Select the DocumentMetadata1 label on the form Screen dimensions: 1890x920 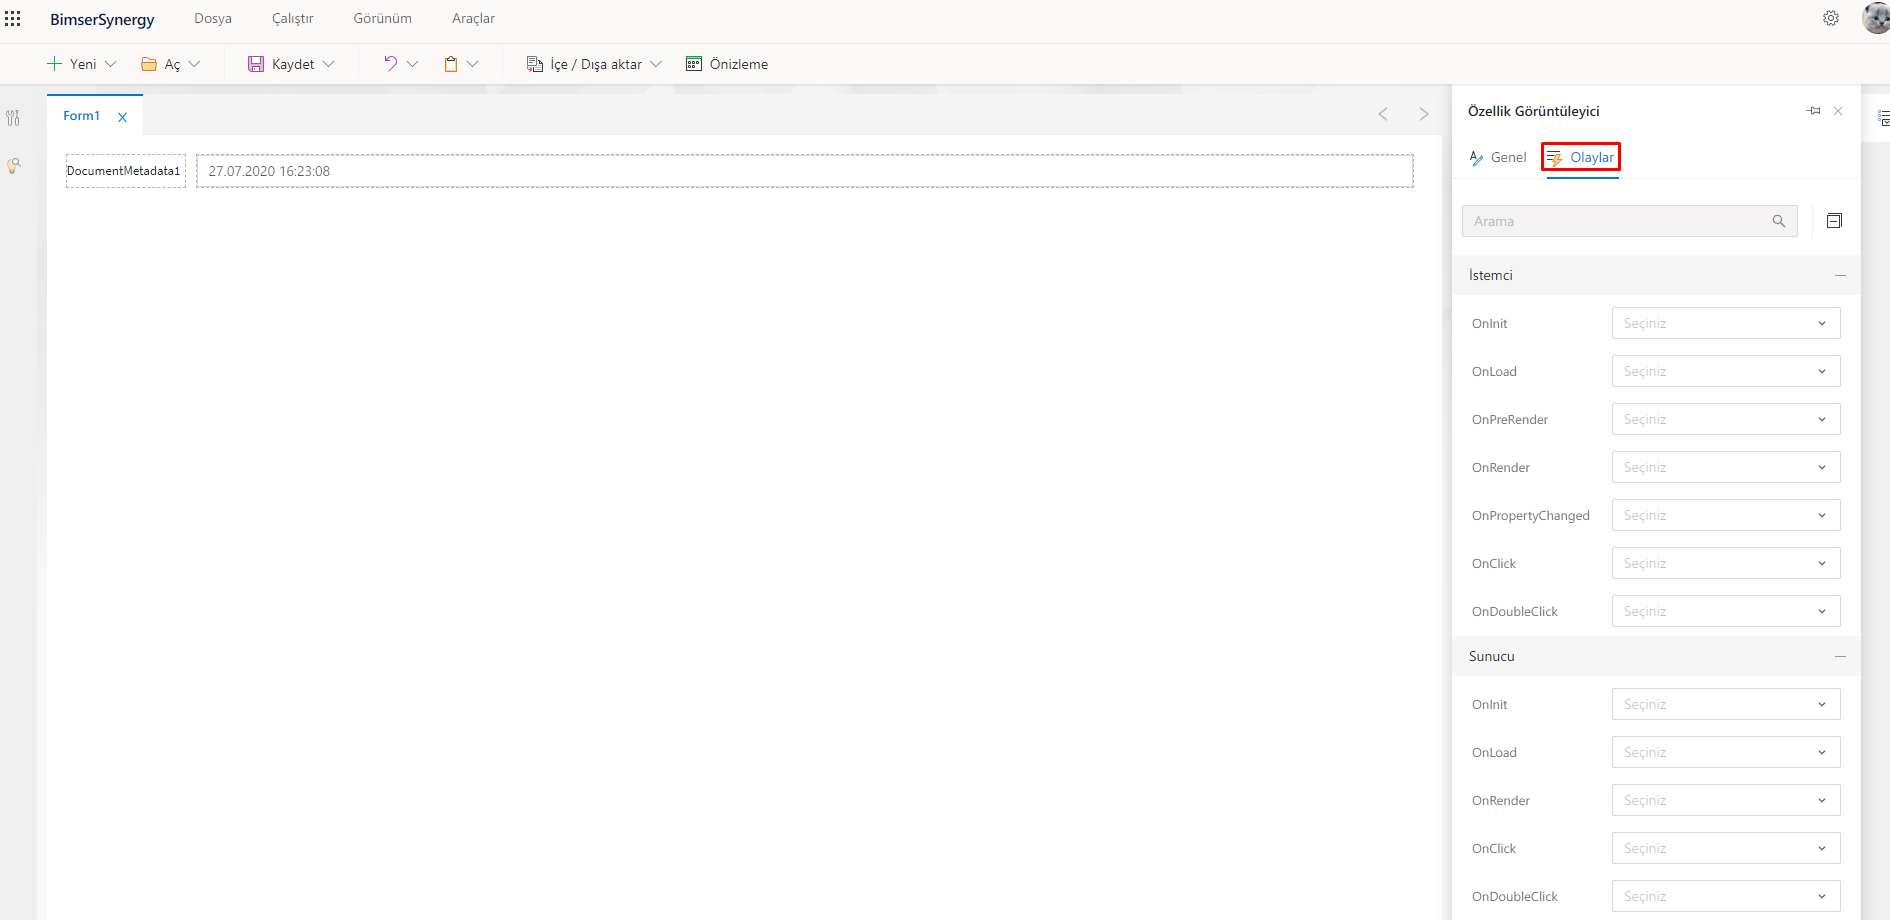(x=125, y=171)
